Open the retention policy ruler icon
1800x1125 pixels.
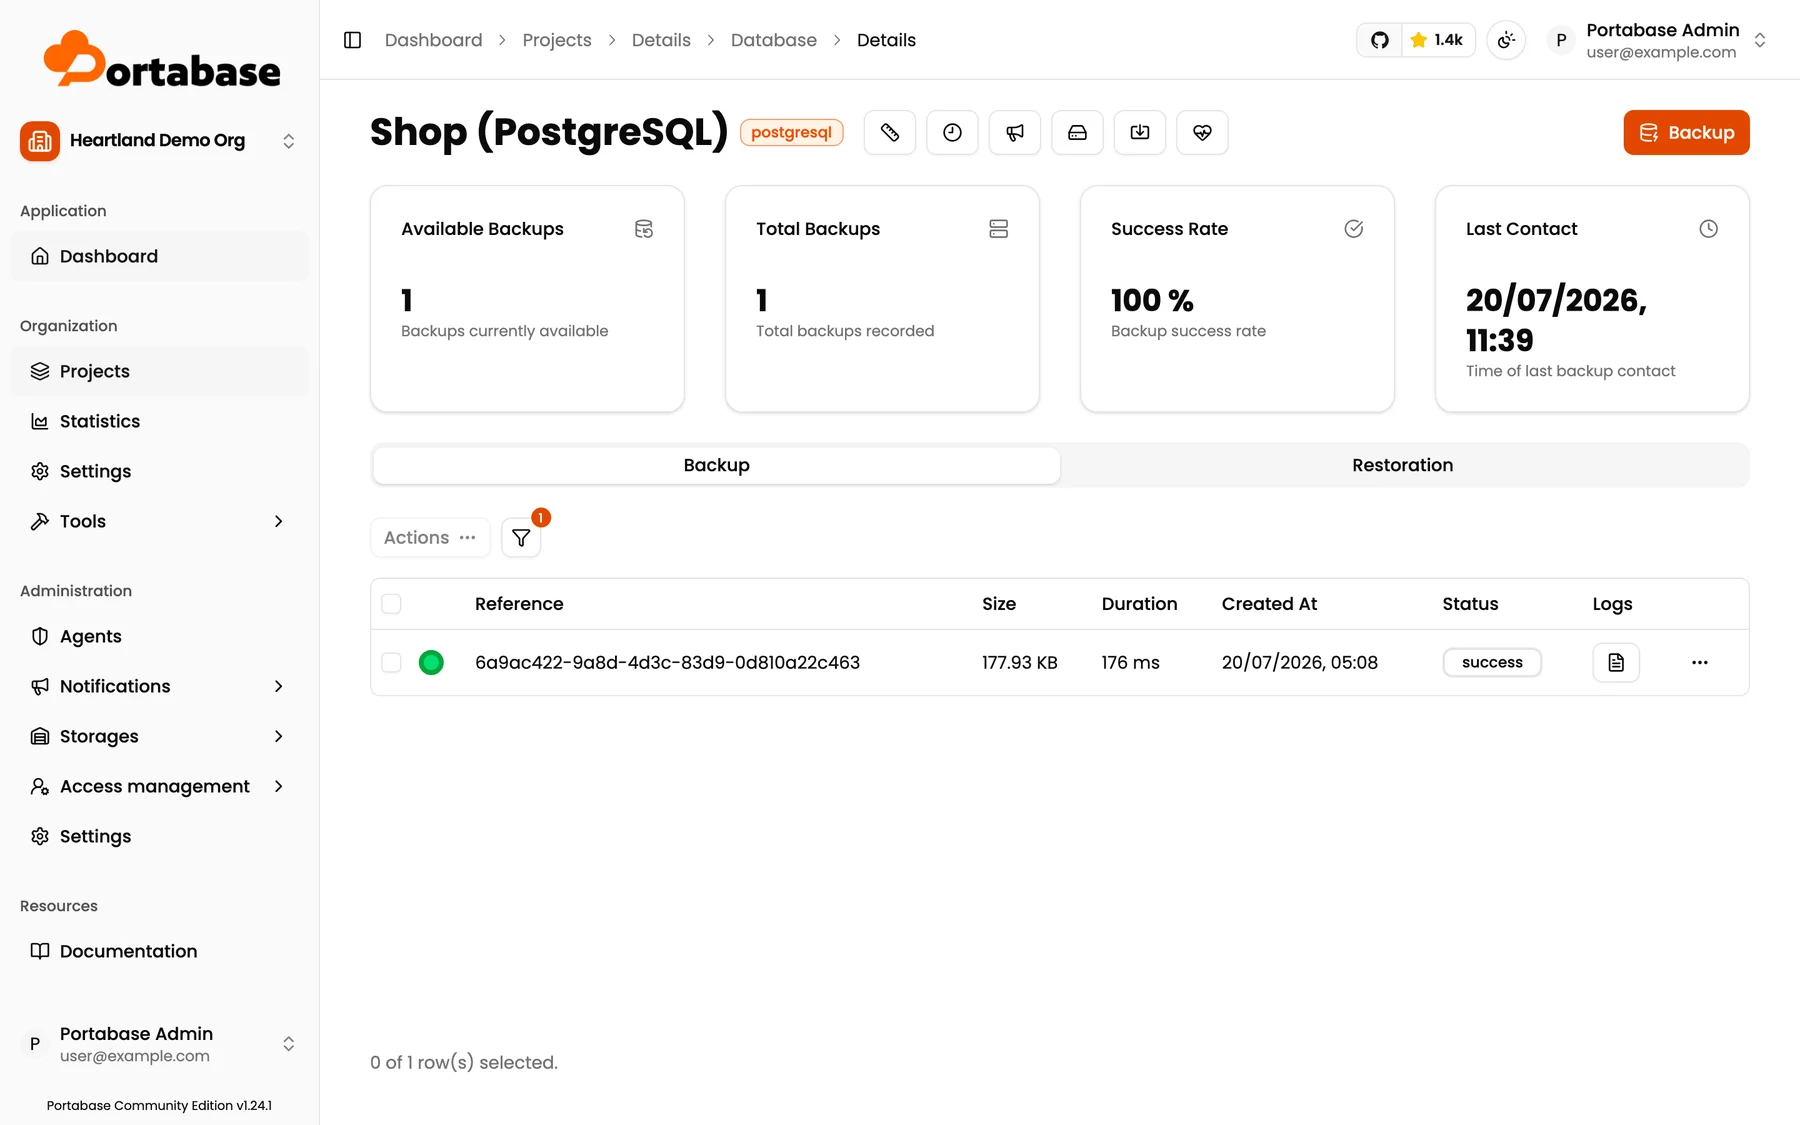point(890,132)
